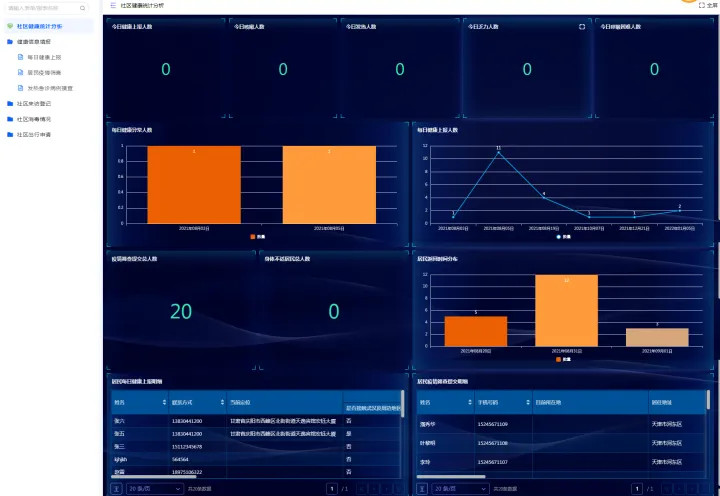Click the orange legend marker under 居民返回时间分布 chart
This screenshot has width=720, height=496.
pyautogui.click(x=558, y=359)
